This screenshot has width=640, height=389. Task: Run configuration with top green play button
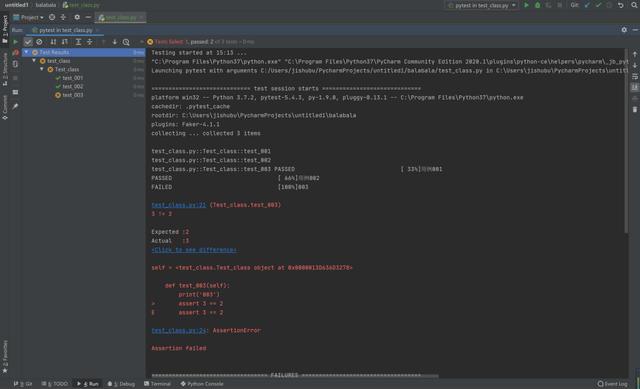[526, 5]
